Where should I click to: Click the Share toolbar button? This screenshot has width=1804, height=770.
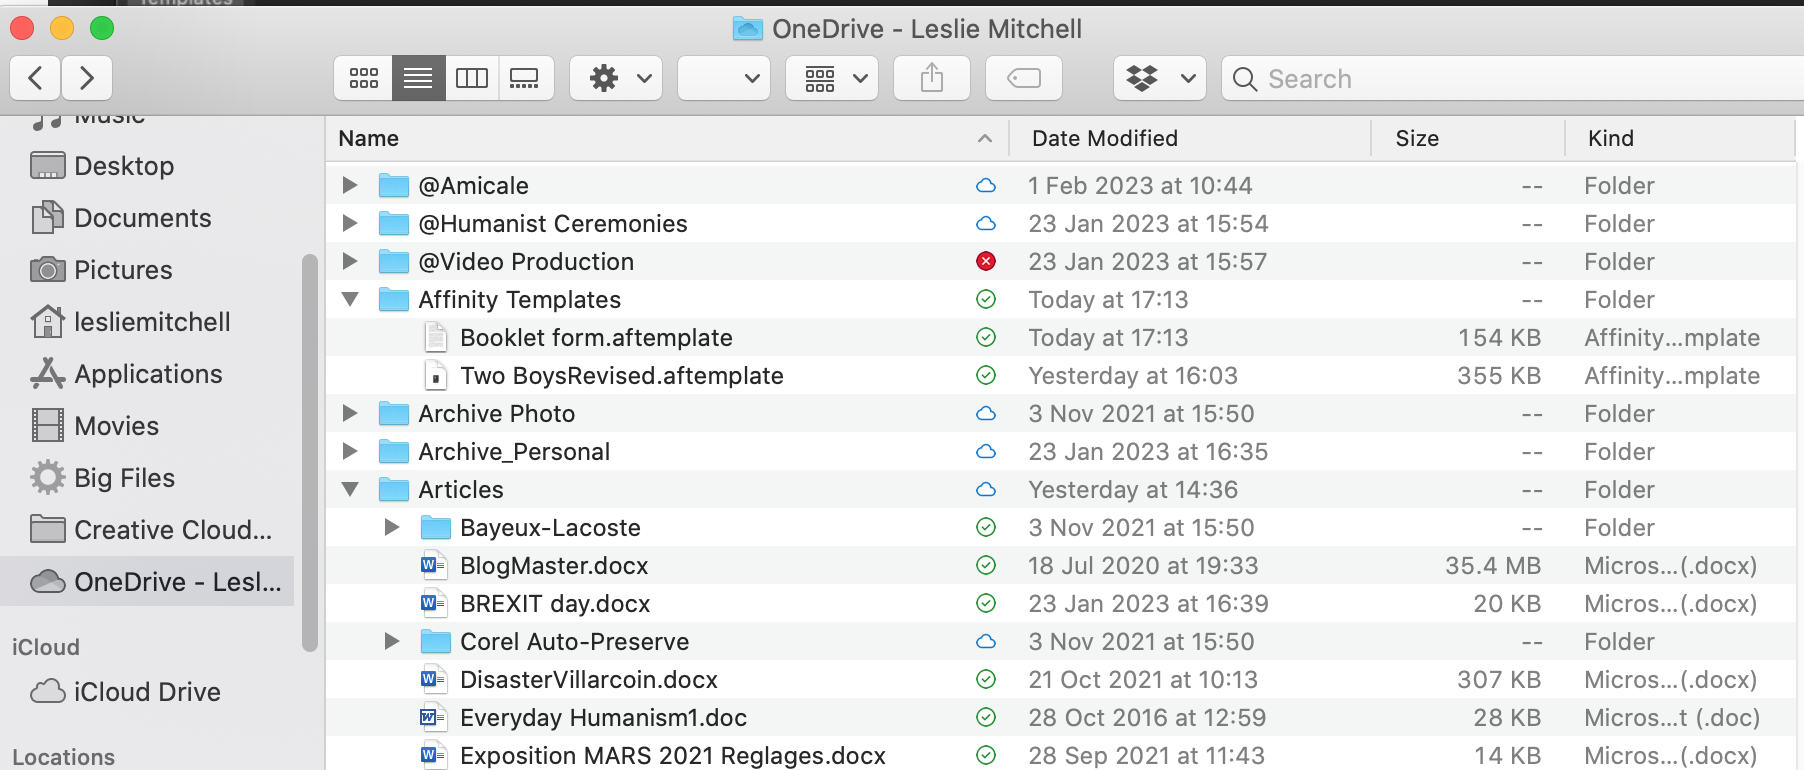click(x=932, y=78)
